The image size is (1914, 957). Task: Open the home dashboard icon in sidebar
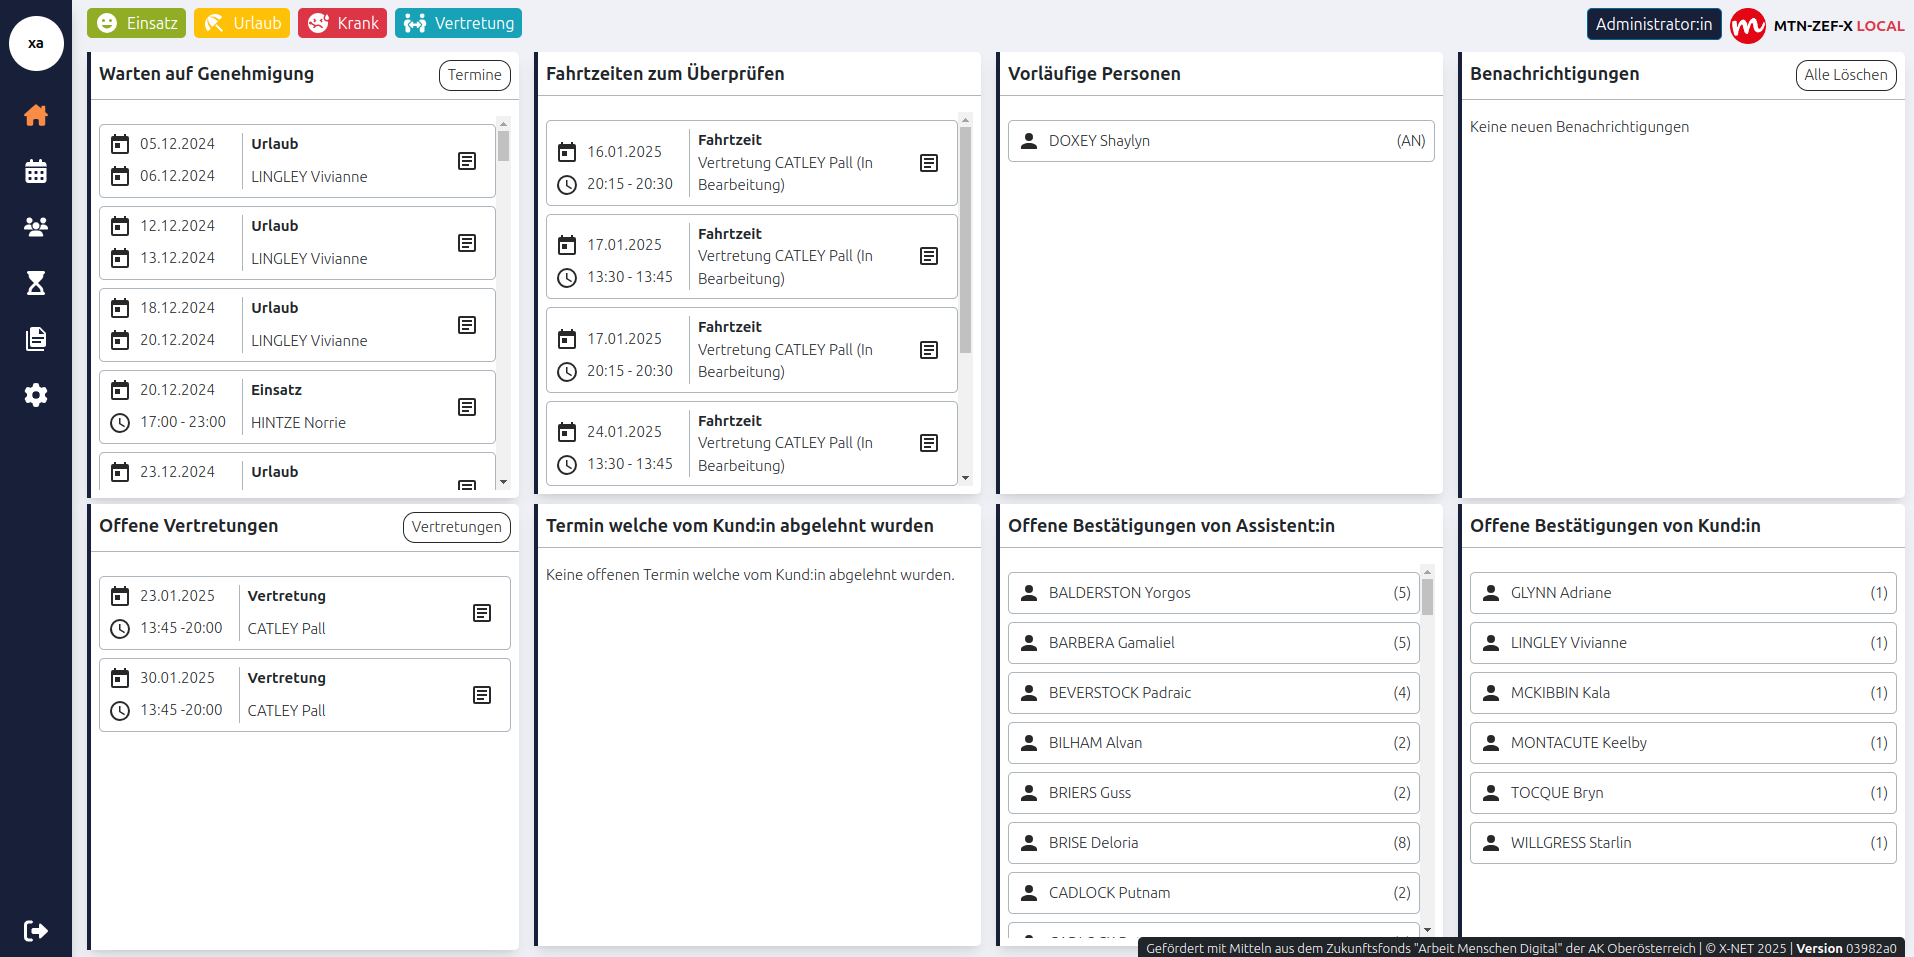click(x=36, y=116)
